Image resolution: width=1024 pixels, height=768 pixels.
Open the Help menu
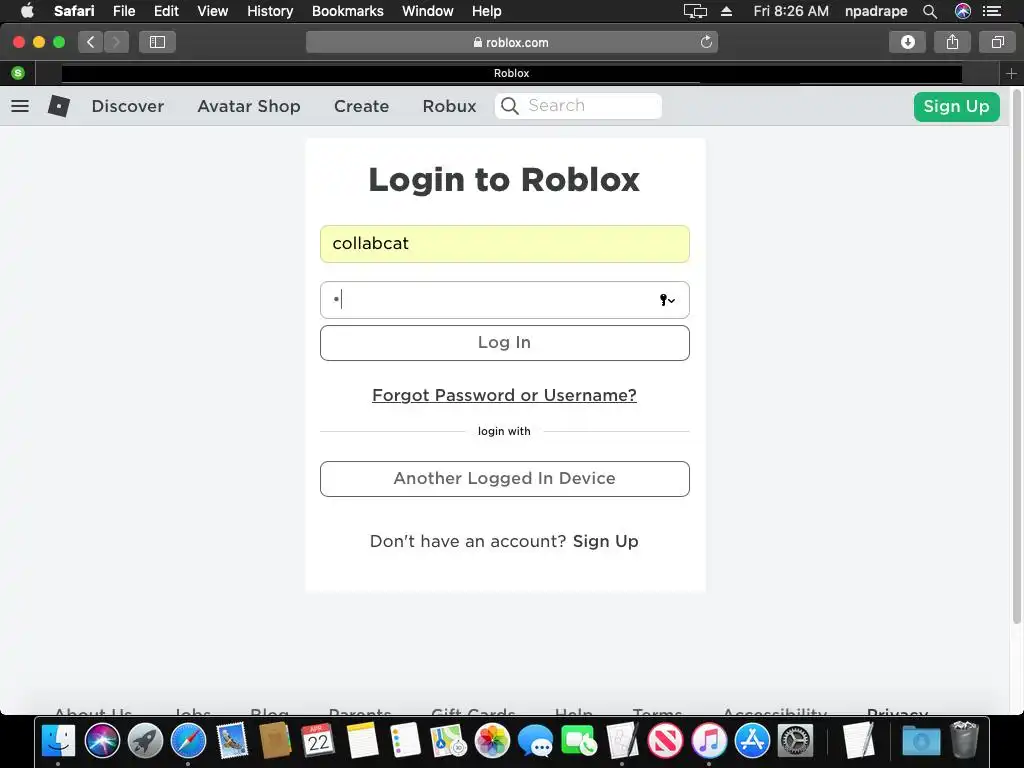487,11
